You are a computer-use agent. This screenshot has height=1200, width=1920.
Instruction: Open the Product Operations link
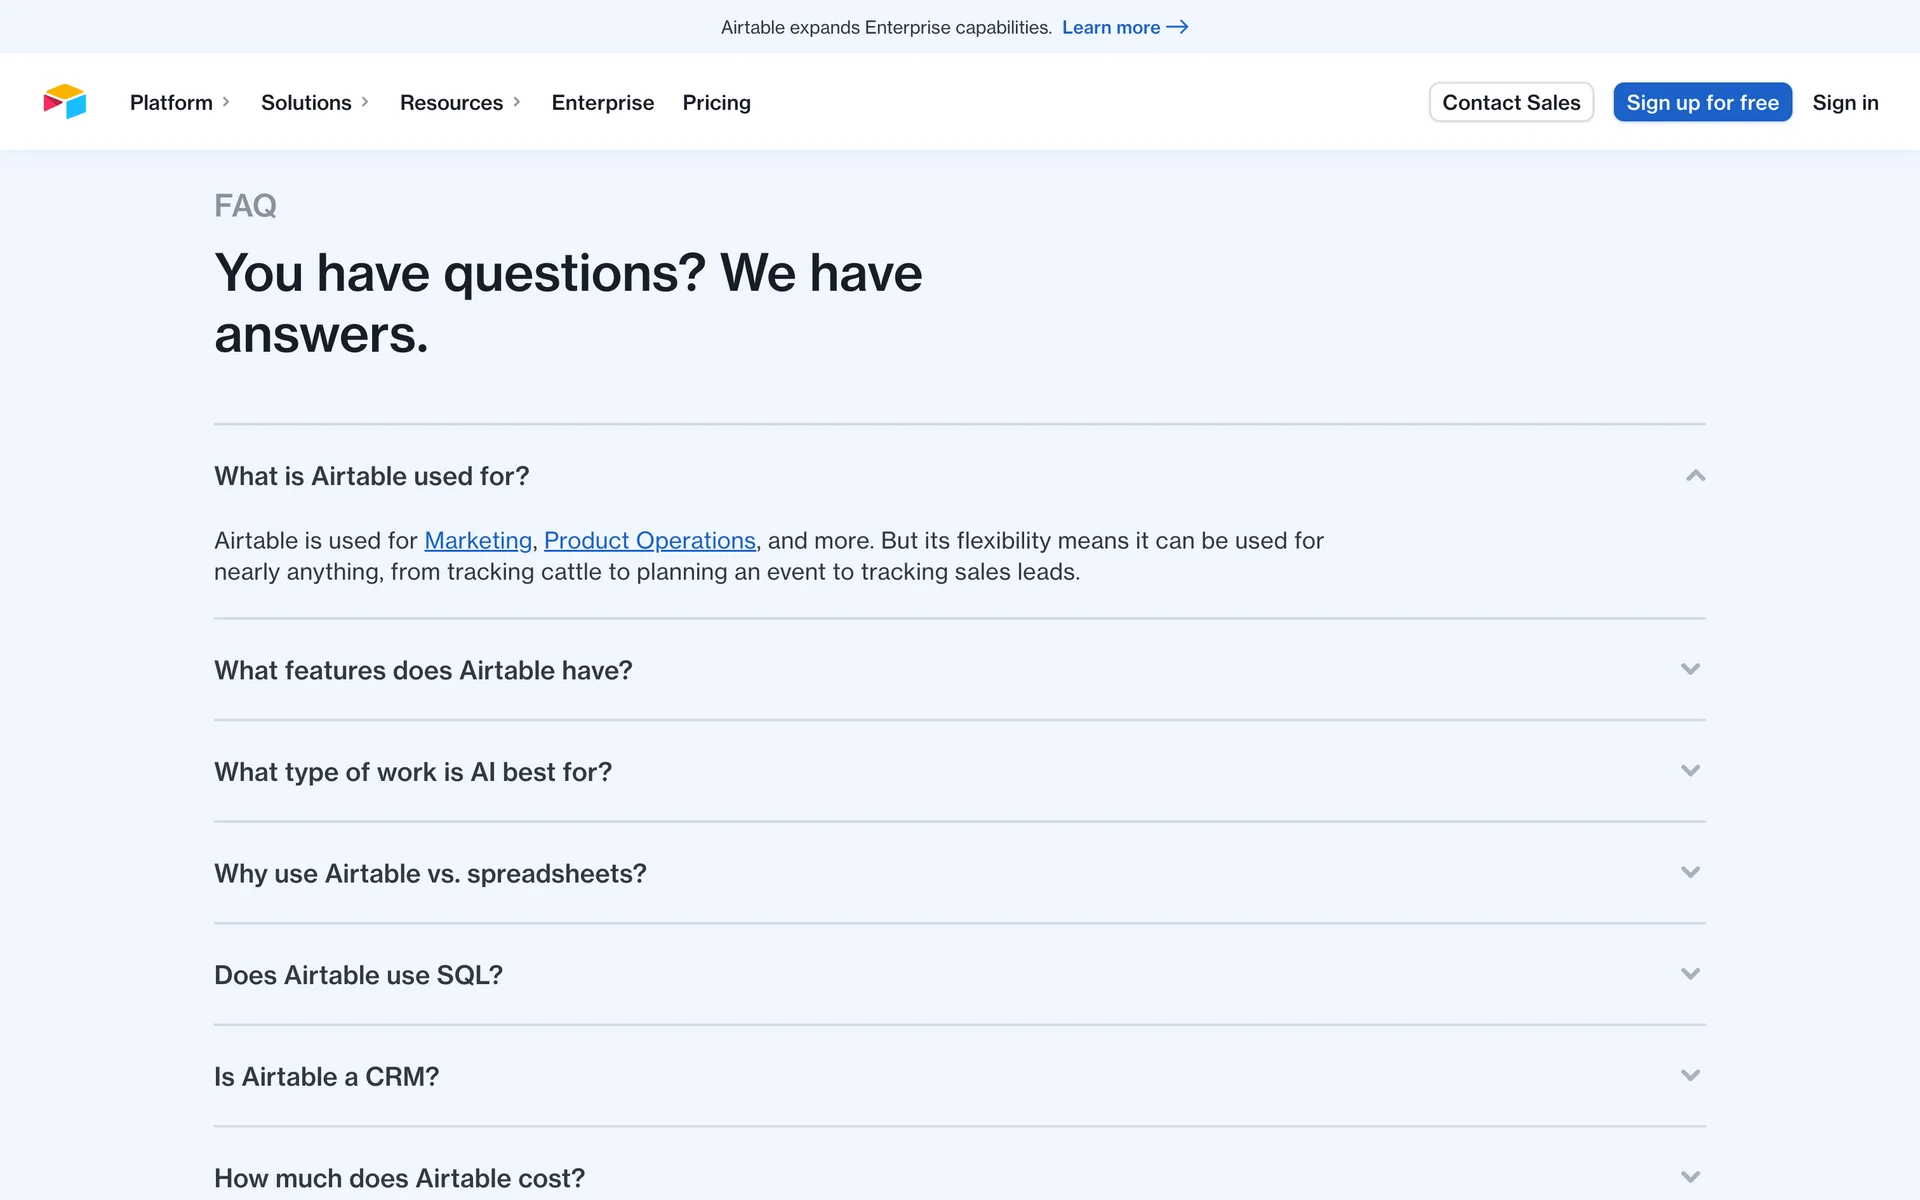click(649, 541)
